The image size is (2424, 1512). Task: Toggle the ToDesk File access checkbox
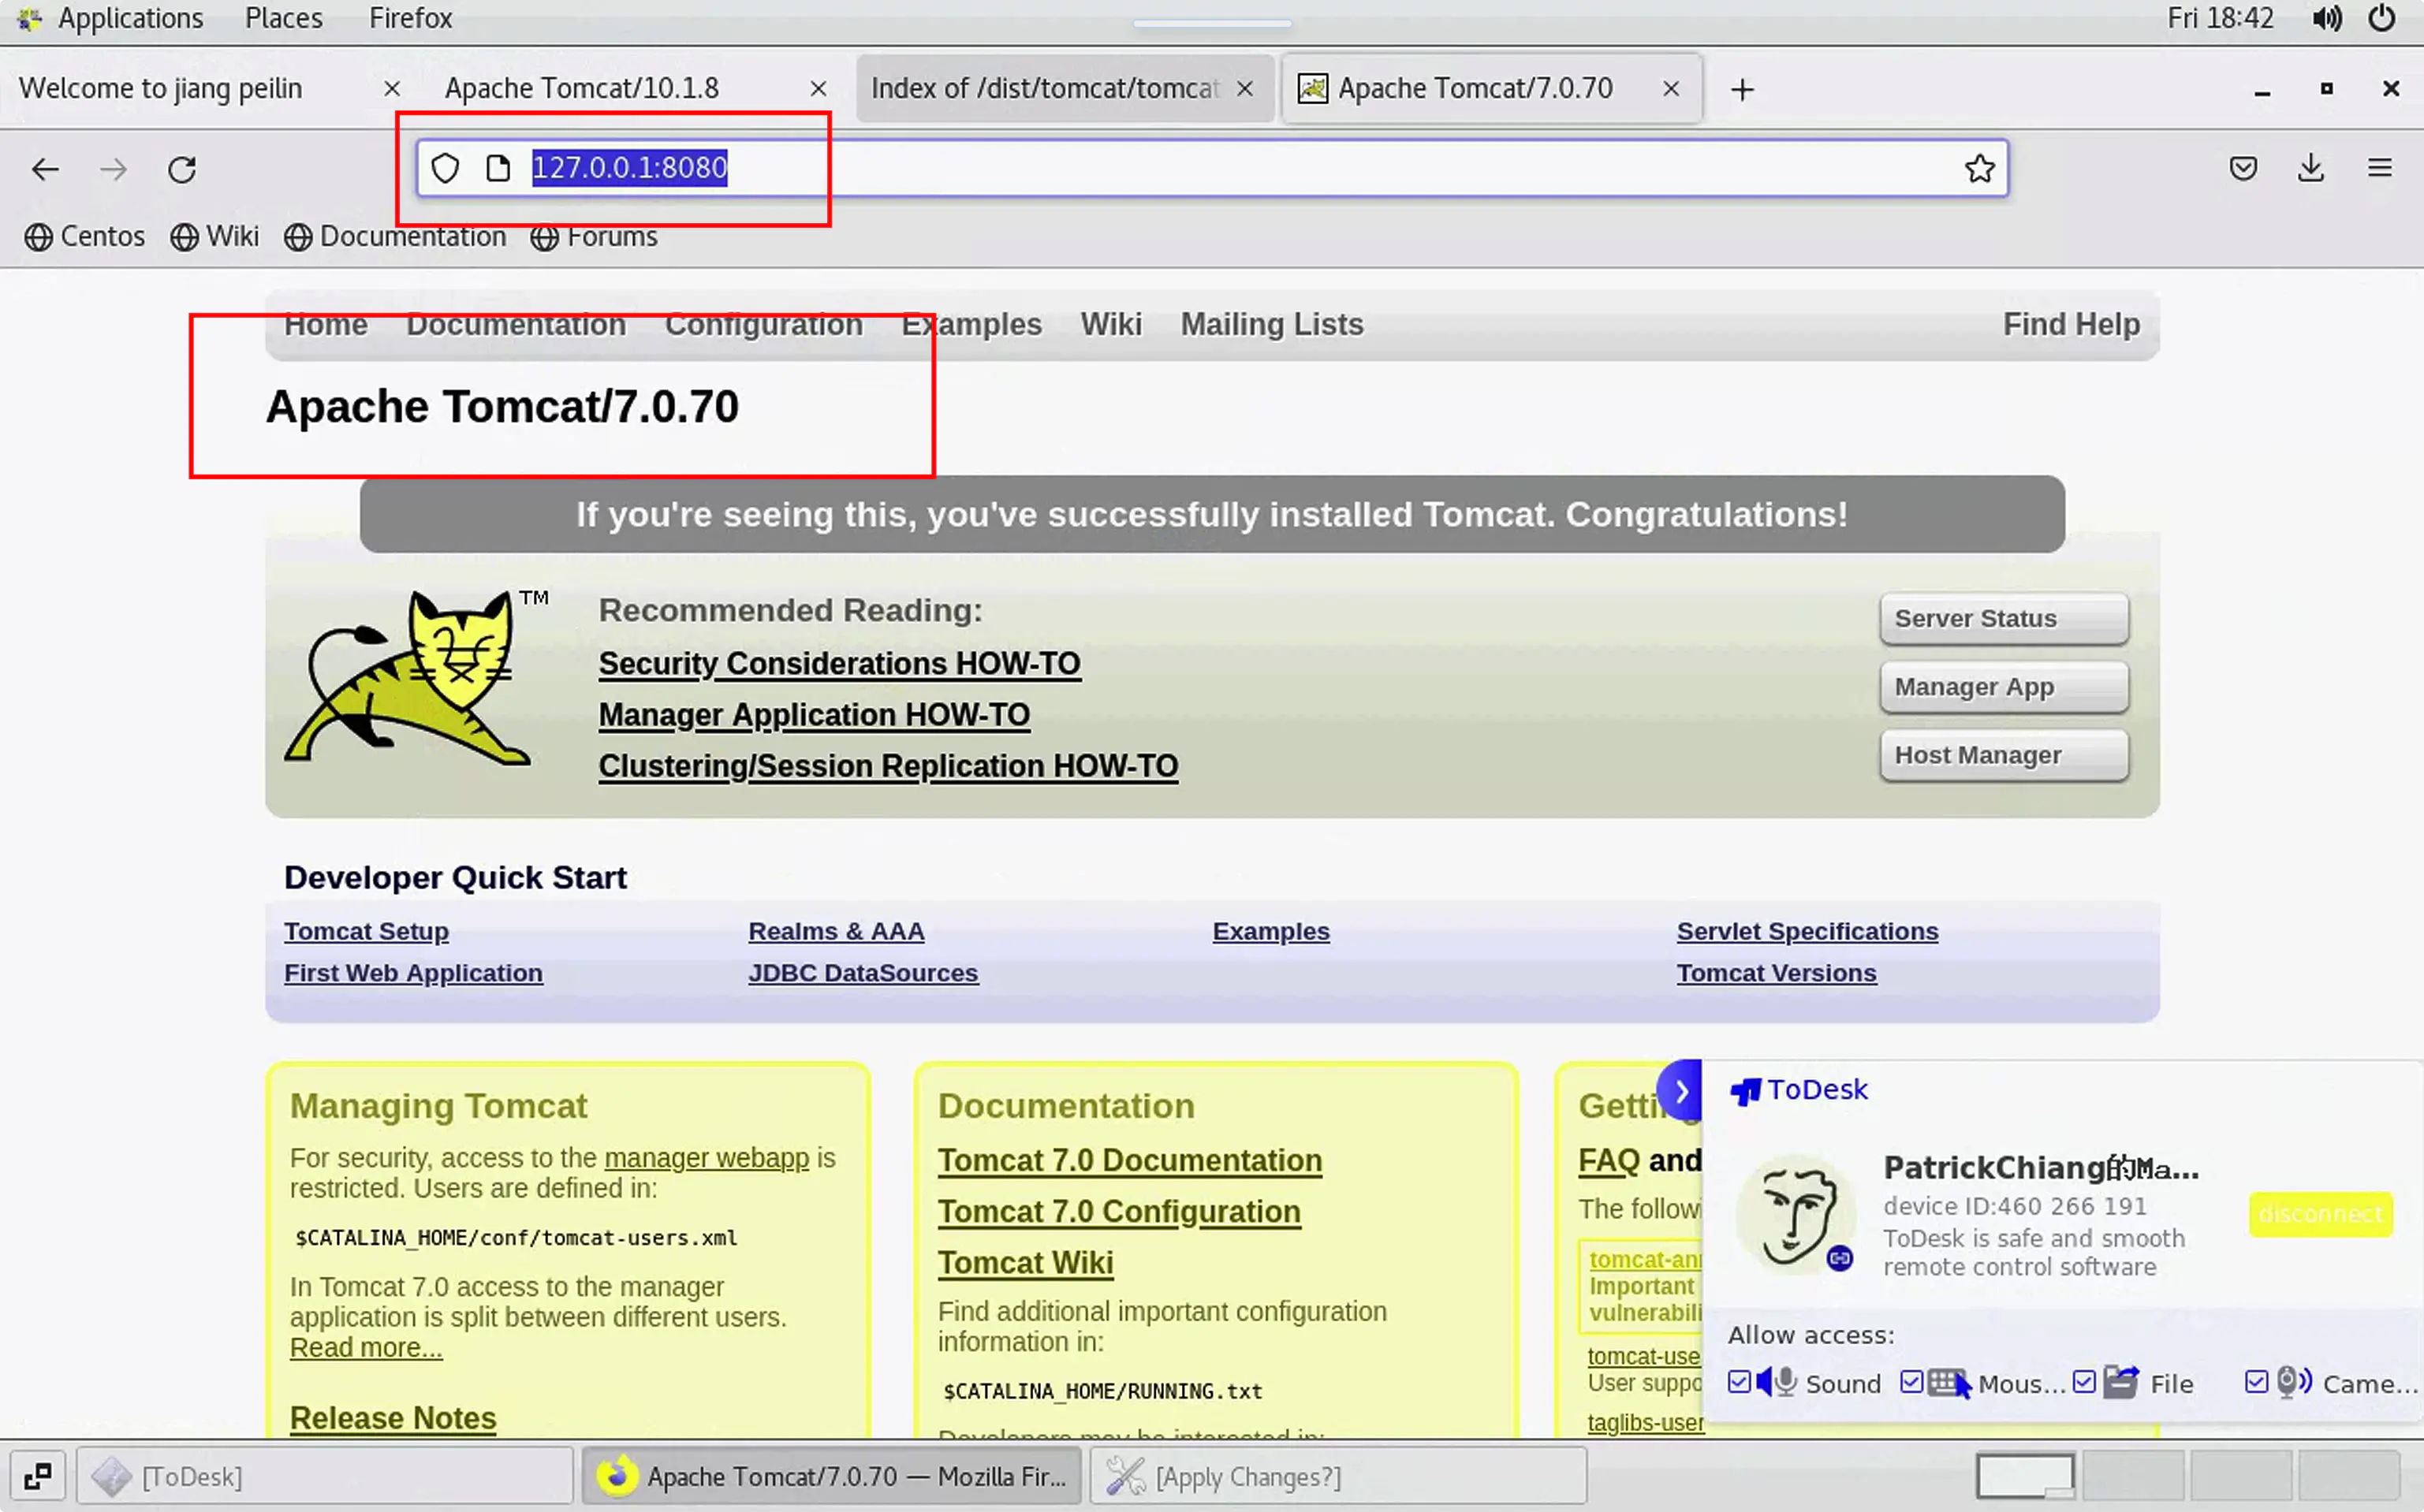click(2085, 1382)
